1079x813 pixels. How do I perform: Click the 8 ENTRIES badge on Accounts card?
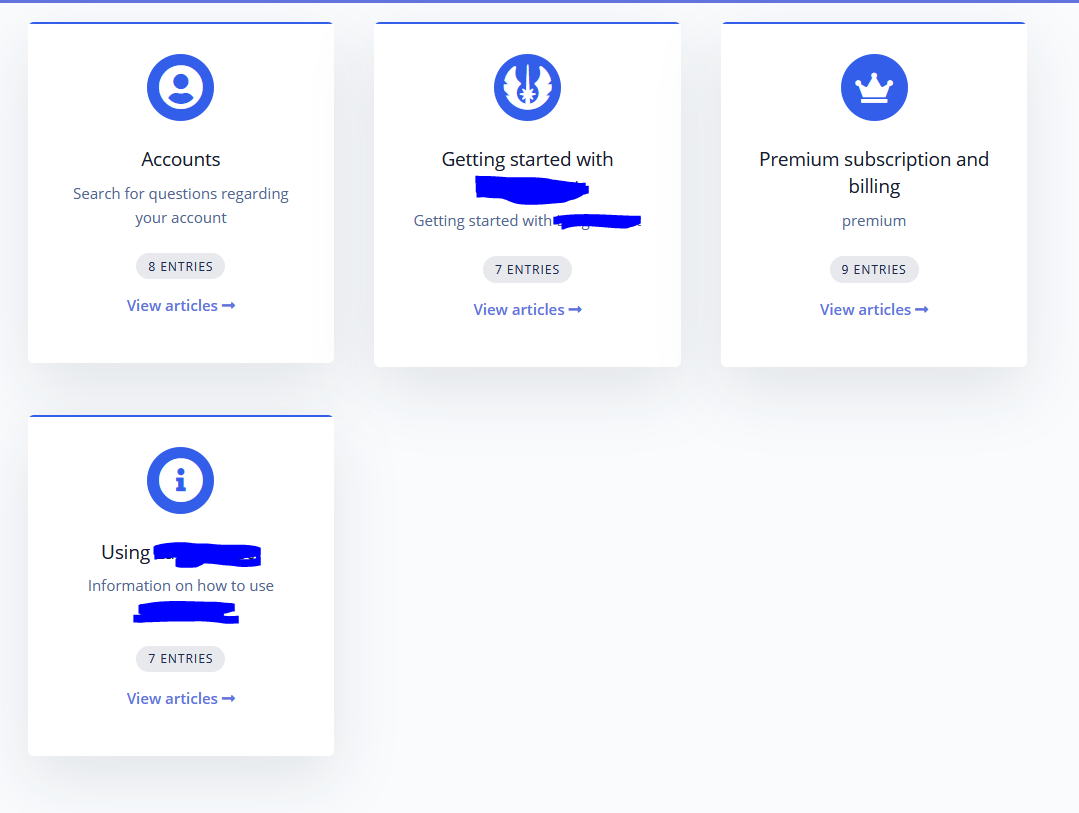180,266
